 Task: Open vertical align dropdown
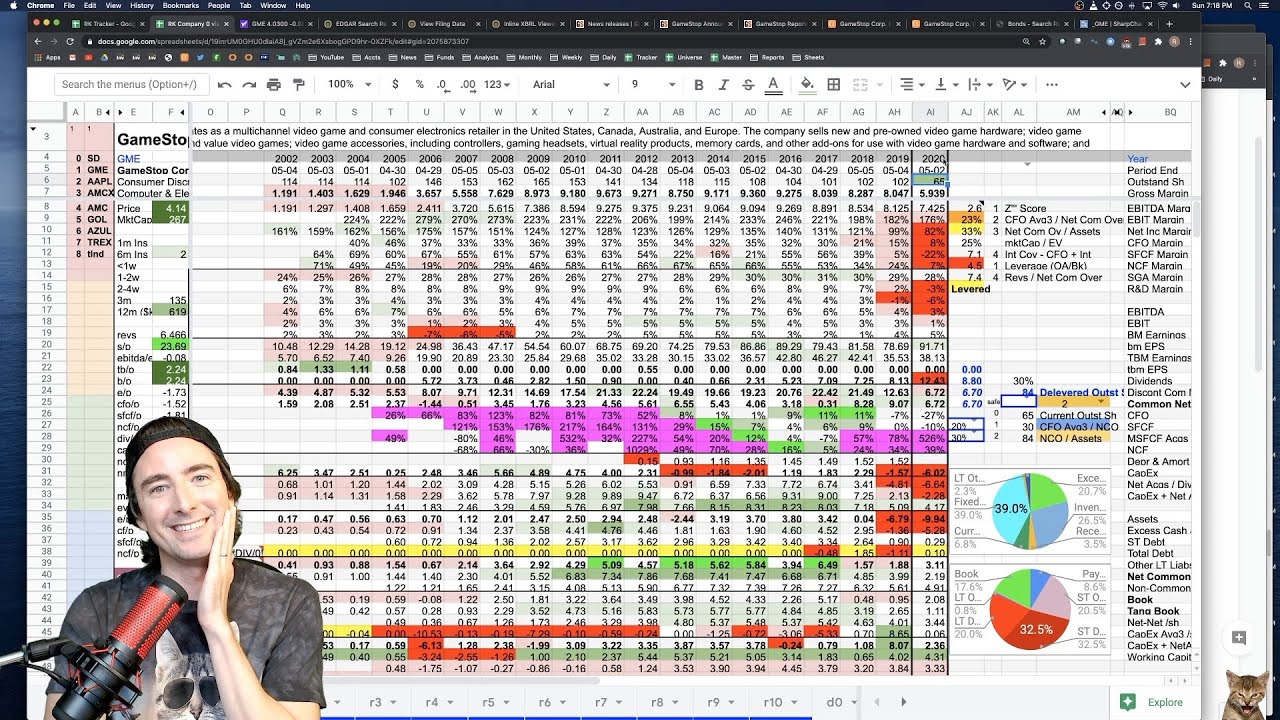pos(945,85)
